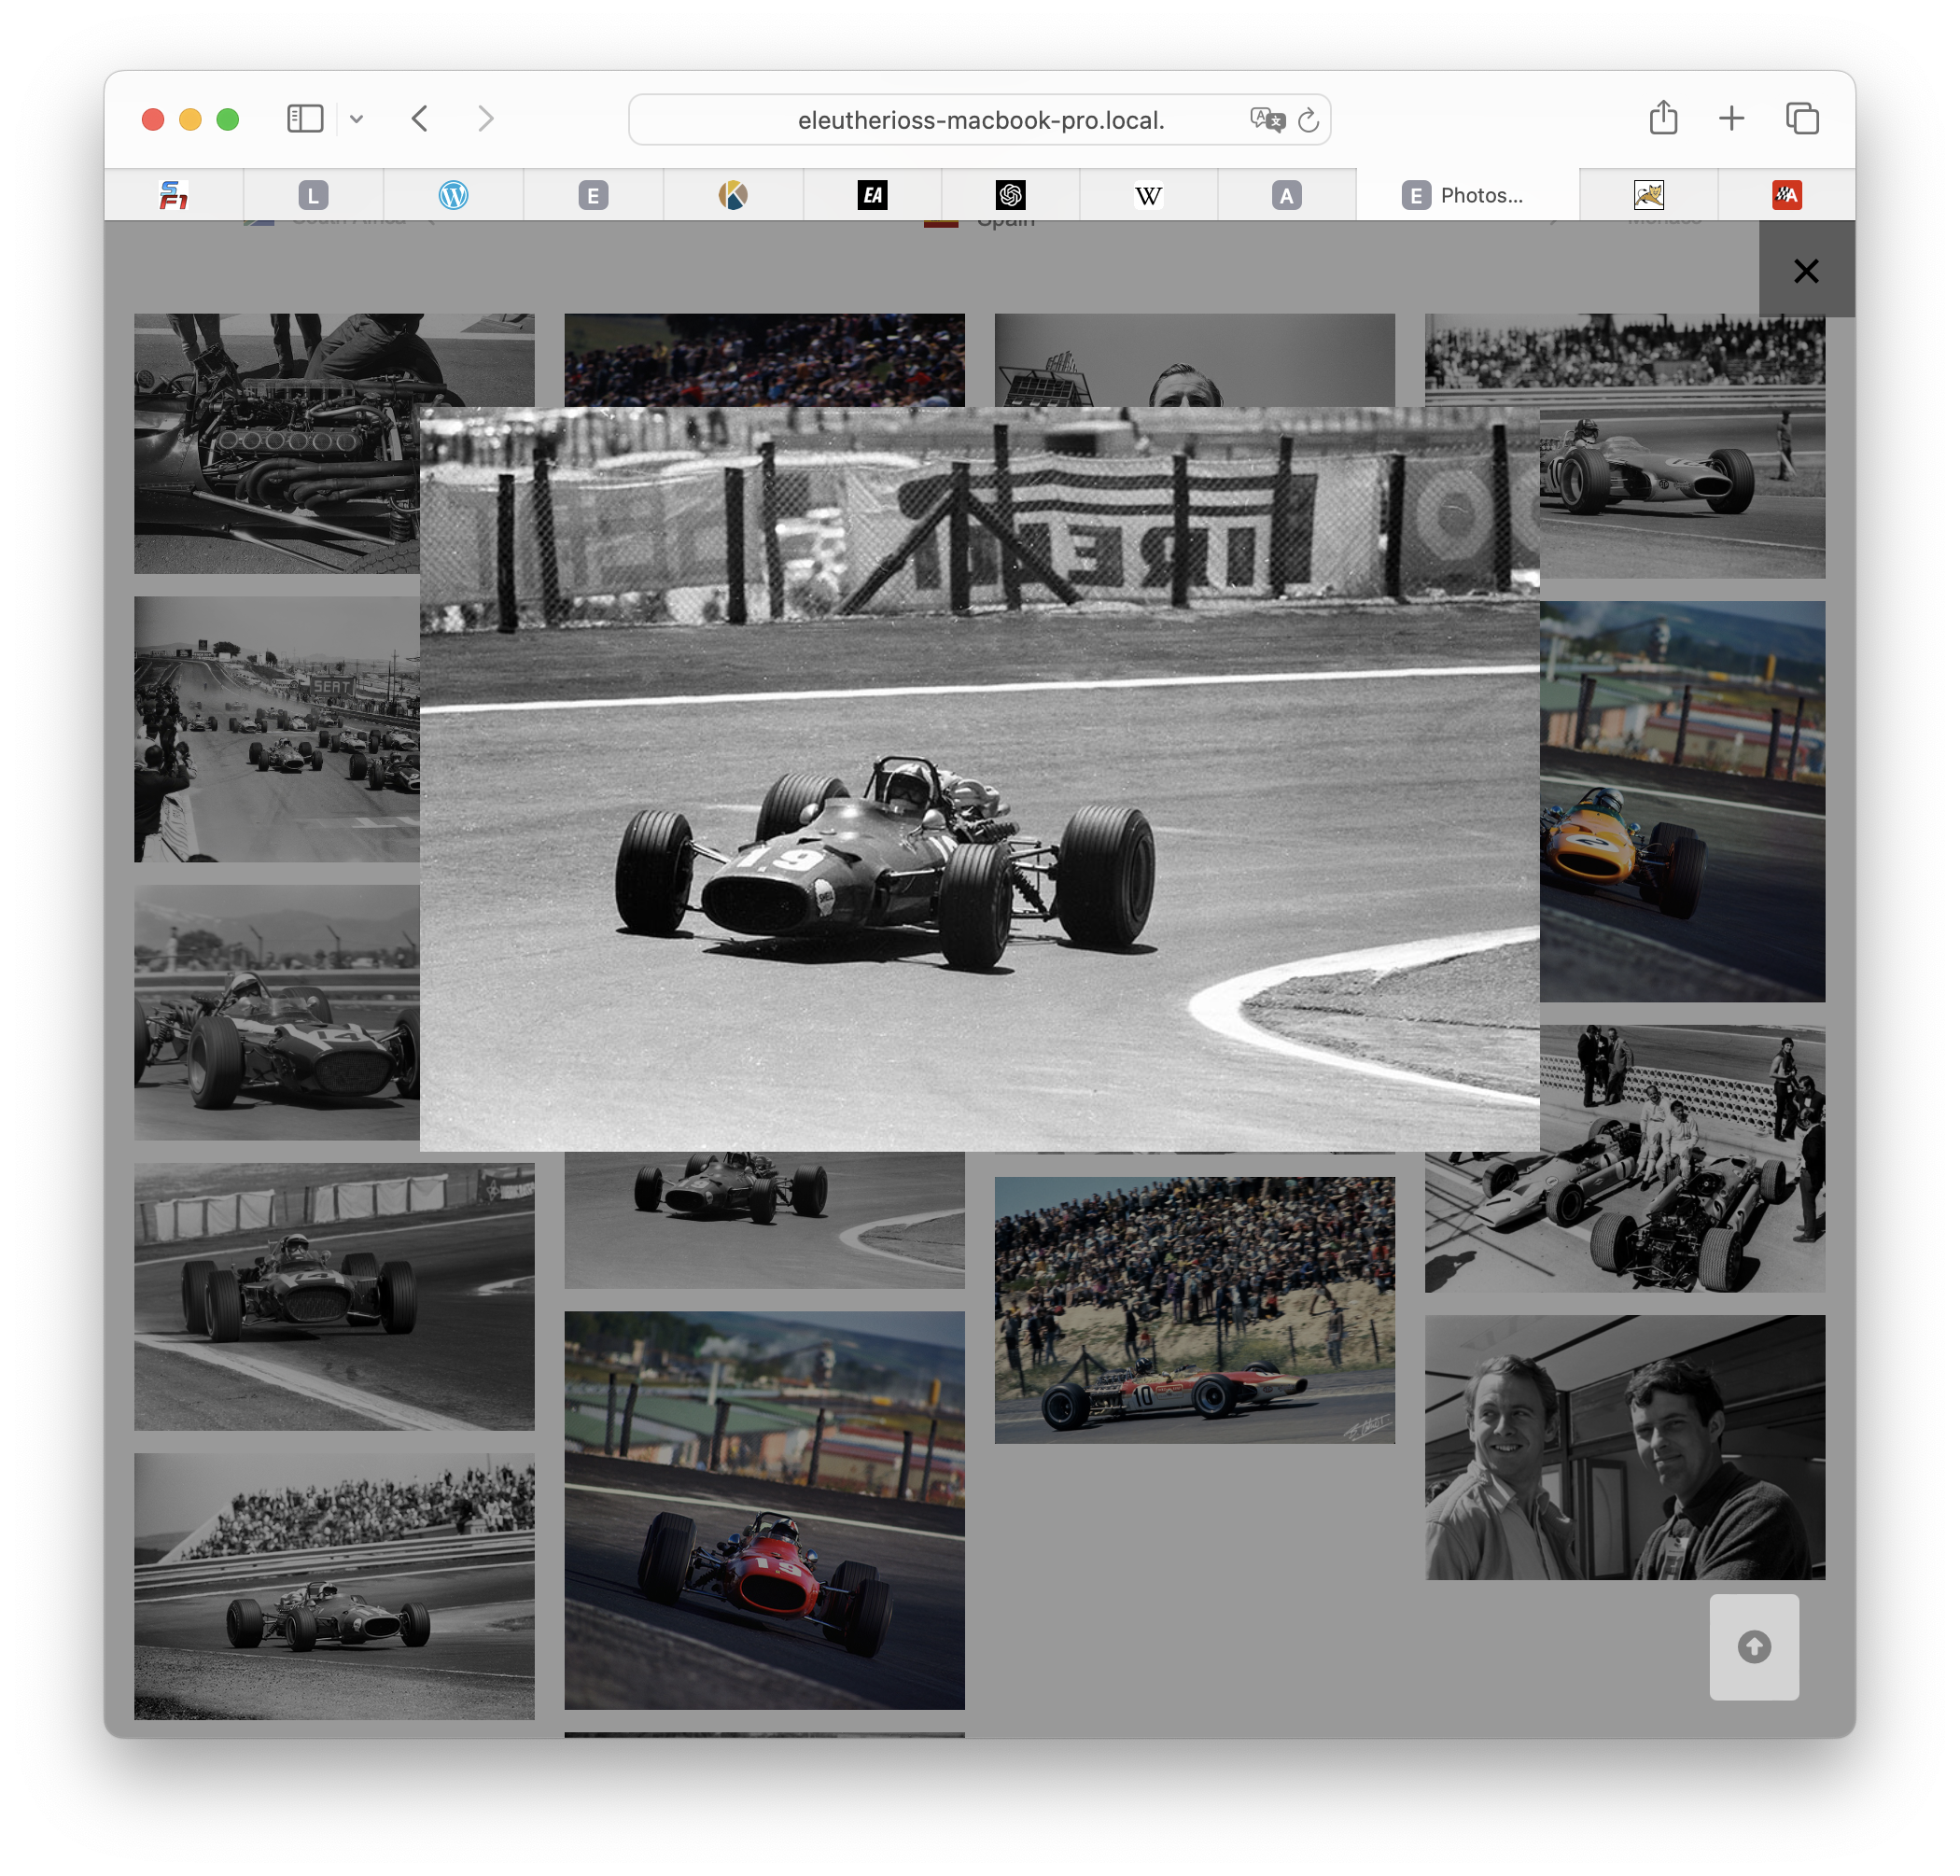Go back to the previous page

click(420, 119)
